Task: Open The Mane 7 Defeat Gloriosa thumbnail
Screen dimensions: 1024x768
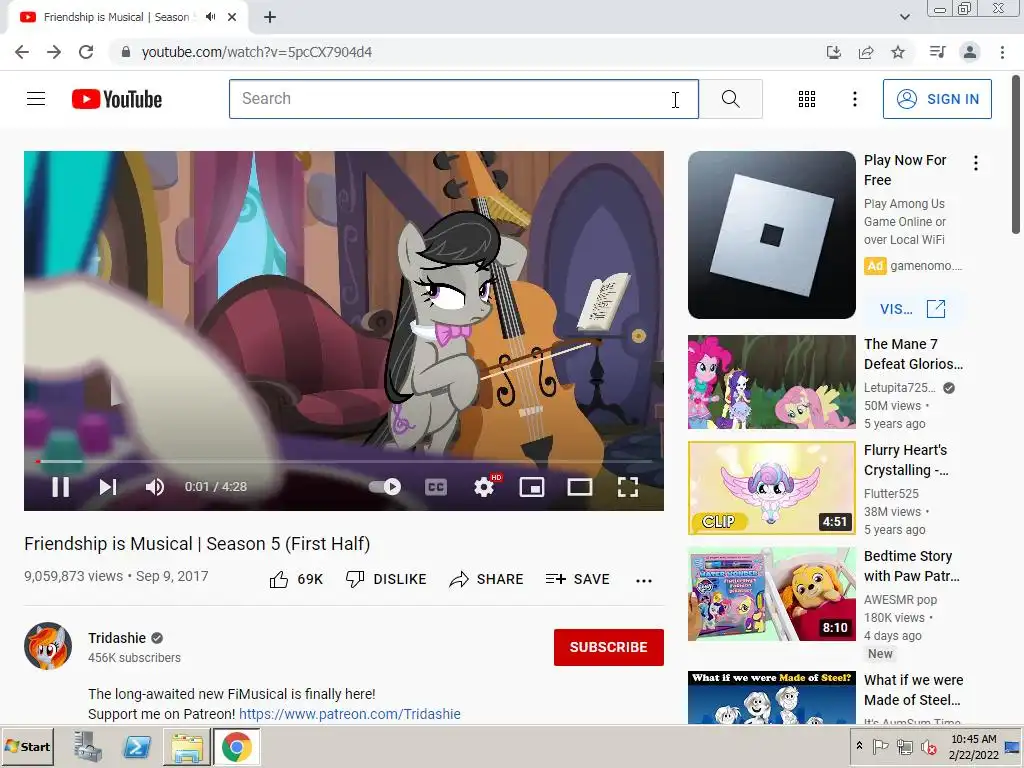Action: click(x=771, y=382)
